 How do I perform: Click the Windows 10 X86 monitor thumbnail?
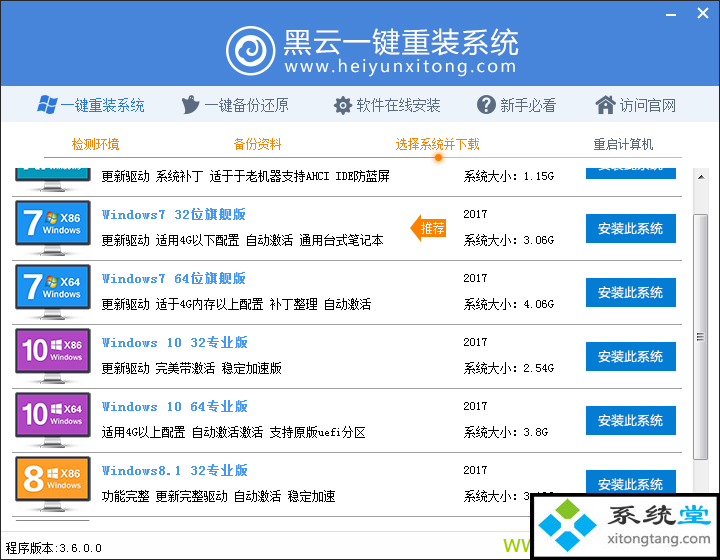point(53,356)
